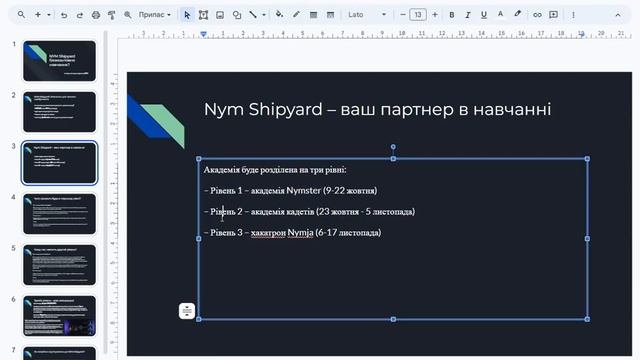Toggle bold formatting
Viewport: 640px width, 360px height.
click(452, 15)
